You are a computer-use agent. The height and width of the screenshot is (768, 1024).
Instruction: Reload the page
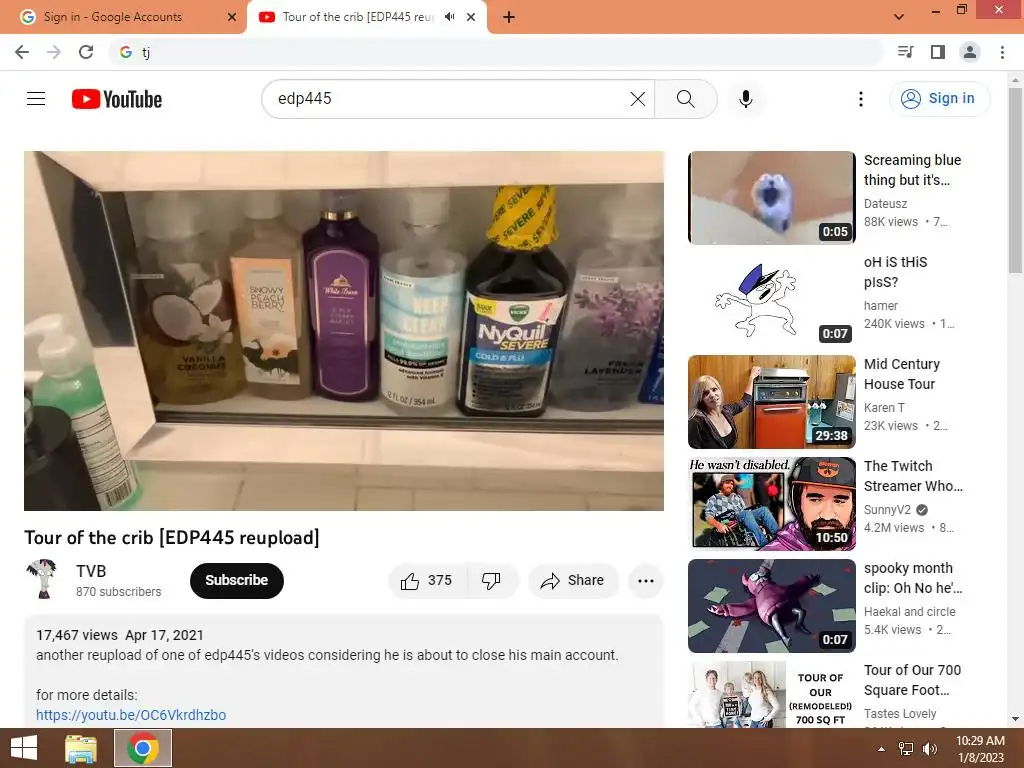click(x=86, y=52)
